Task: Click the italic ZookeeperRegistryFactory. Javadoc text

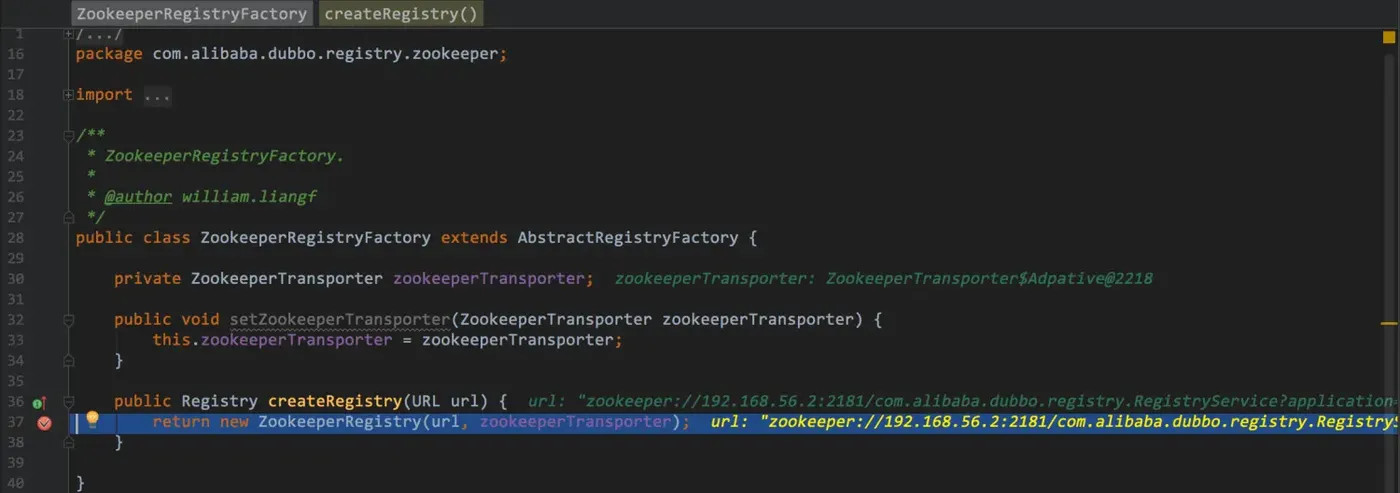Action: pyautogui.click(x=225, y=156)
